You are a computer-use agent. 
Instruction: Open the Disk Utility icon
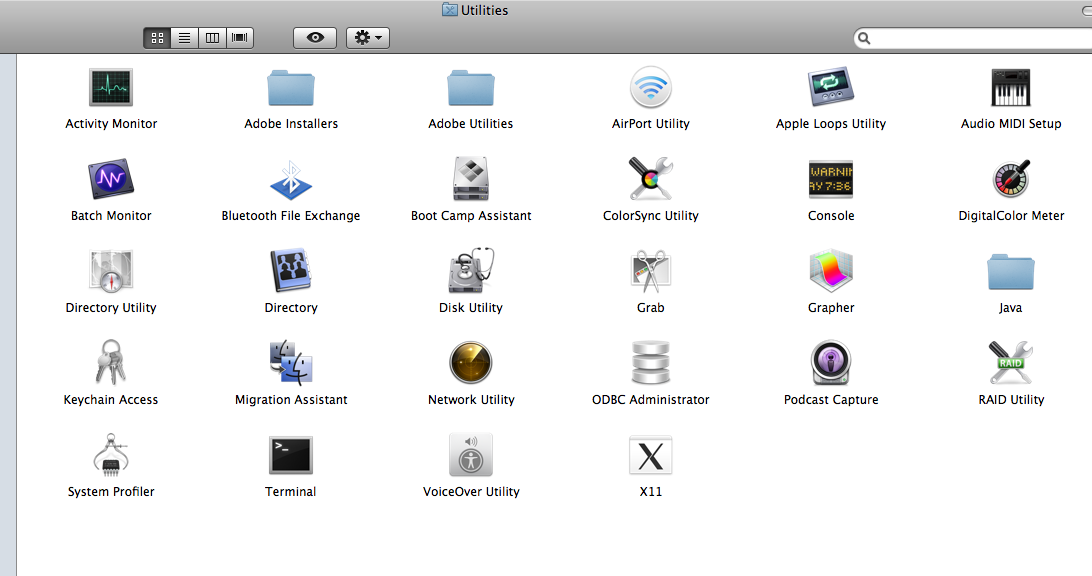(471, 272)
